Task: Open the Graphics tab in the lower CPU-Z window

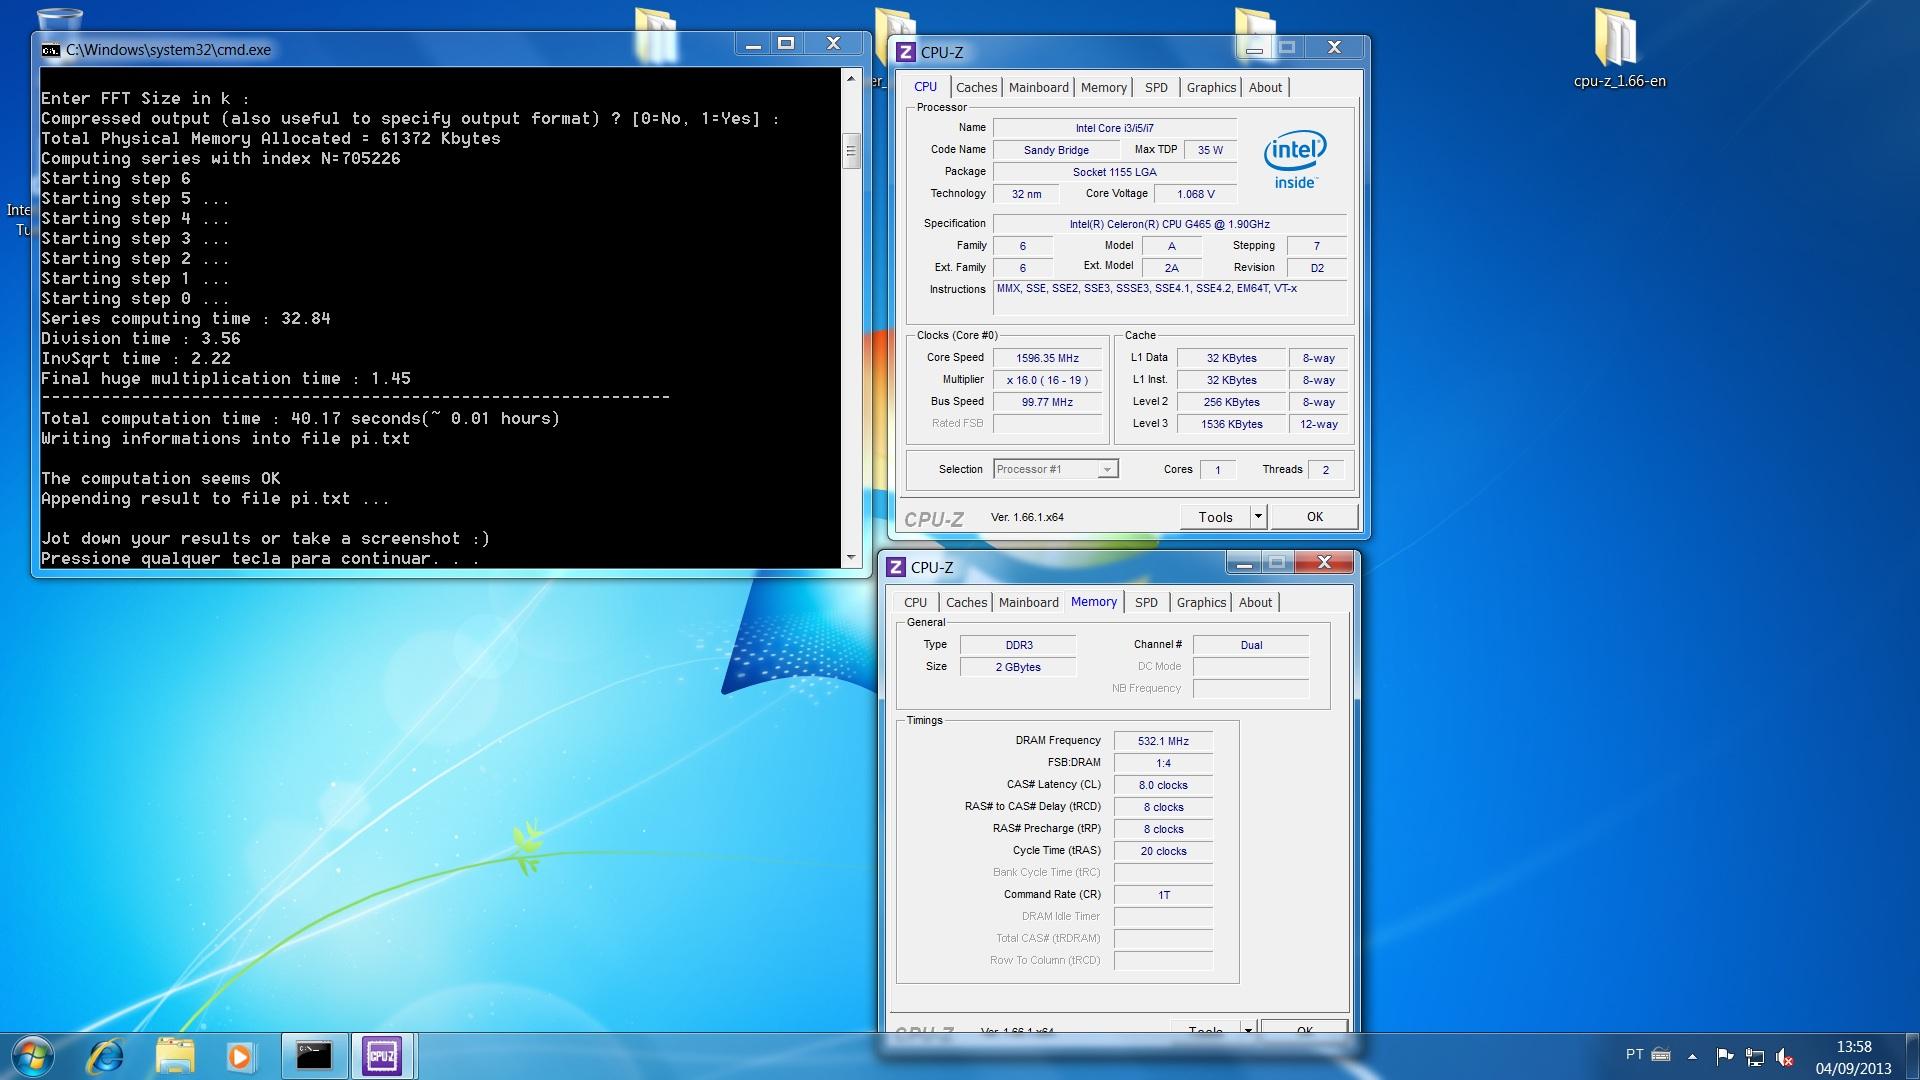Action: (x=1201, y=602)
